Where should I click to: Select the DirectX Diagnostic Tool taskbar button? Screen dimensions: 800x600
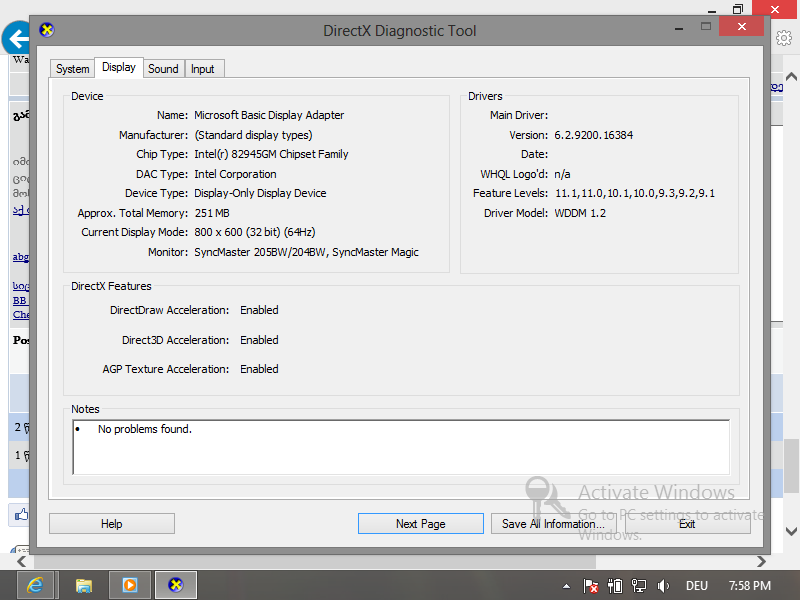click(175, 585)
